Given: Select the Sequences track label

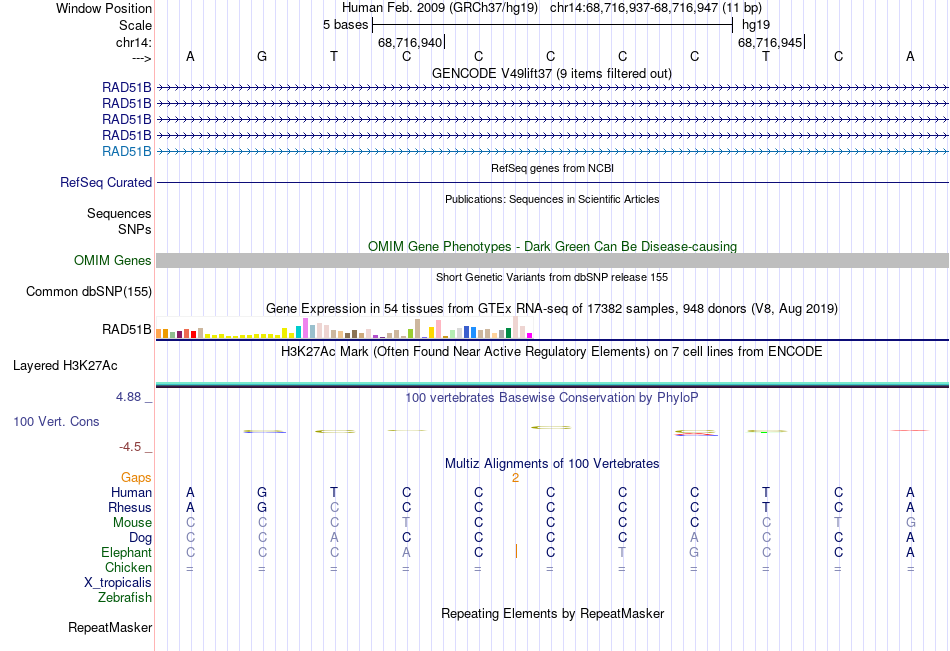Looking at the screenshot, I should tap(119, 213).
